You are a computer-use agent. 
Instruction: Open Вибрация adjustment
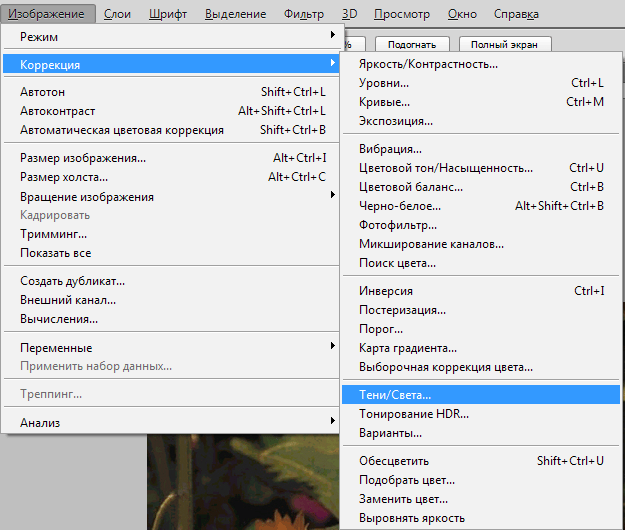coord(481,149)
